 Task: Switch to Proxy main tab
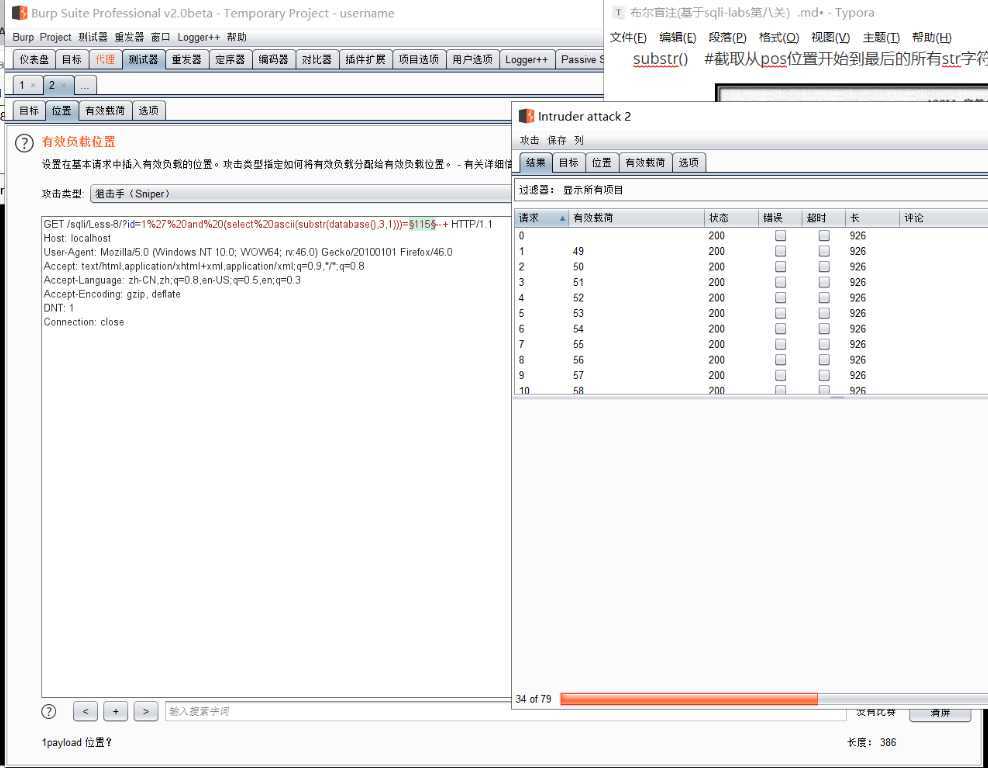click(x=105, y=59)
